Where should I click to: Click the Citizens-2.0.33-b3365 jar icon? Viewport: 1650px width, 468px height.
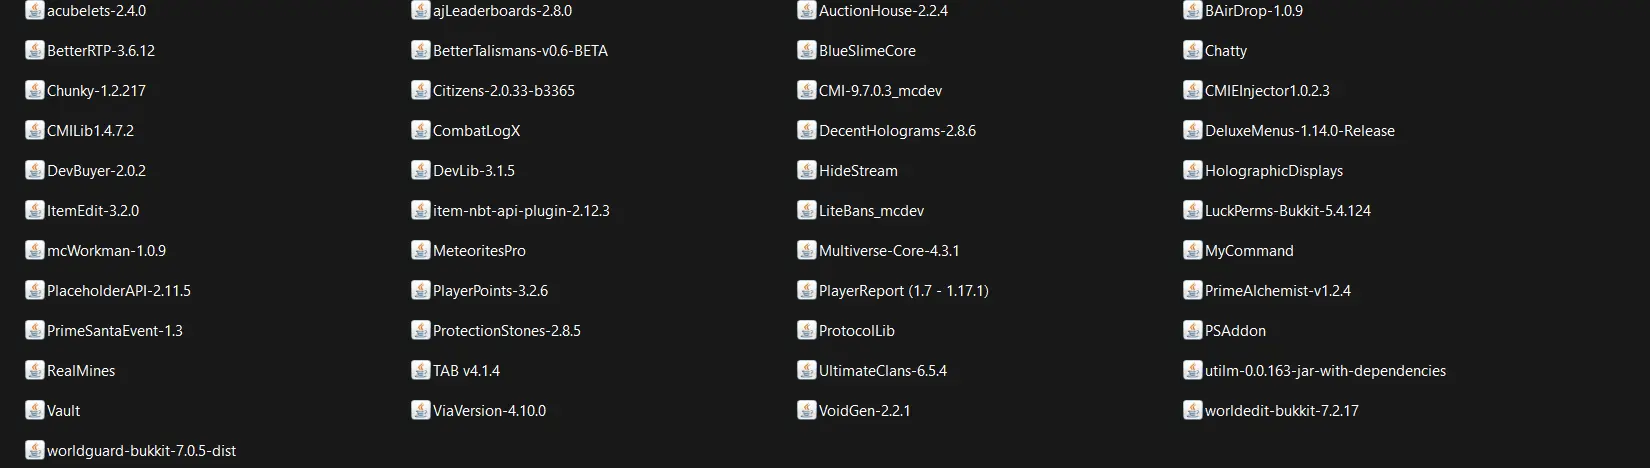pyautogui.click(x=421, y=90)
